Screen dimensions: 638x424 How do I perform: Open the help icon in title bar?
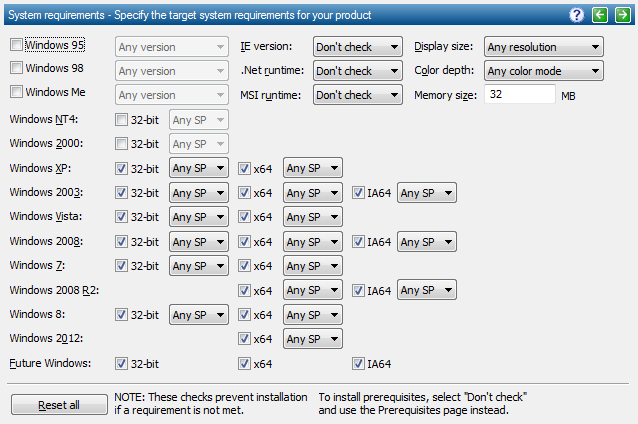[577, 15]
